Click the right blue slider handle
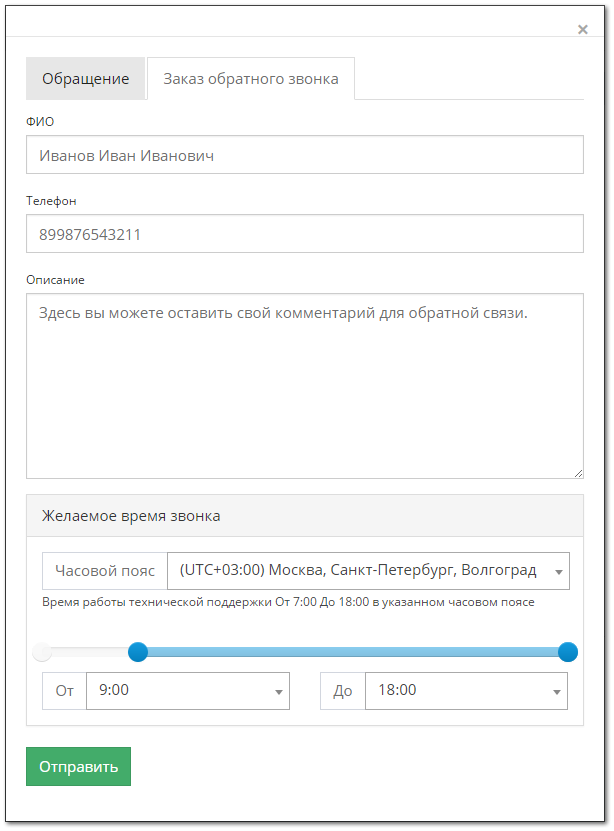The width and height of the screenshot is (614, 831). (x=567, y=652)
